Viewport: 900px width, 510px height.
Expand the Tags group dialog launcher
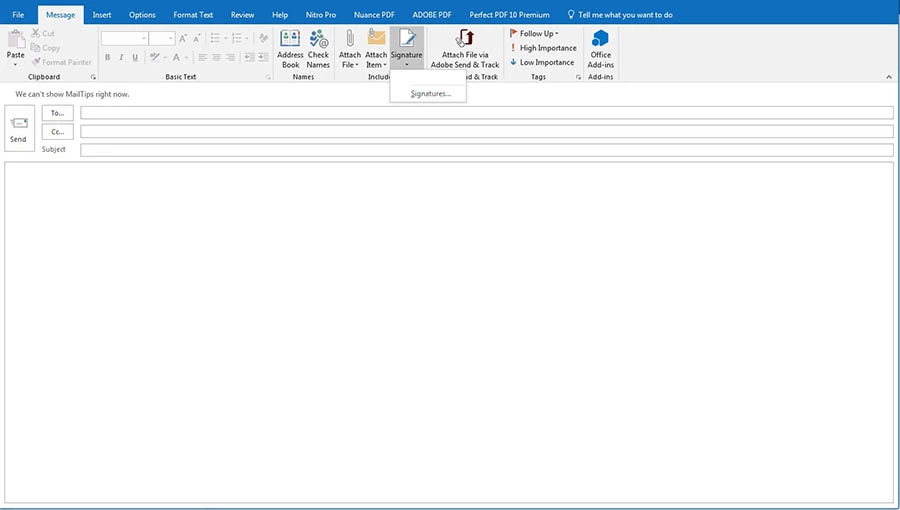578,77
